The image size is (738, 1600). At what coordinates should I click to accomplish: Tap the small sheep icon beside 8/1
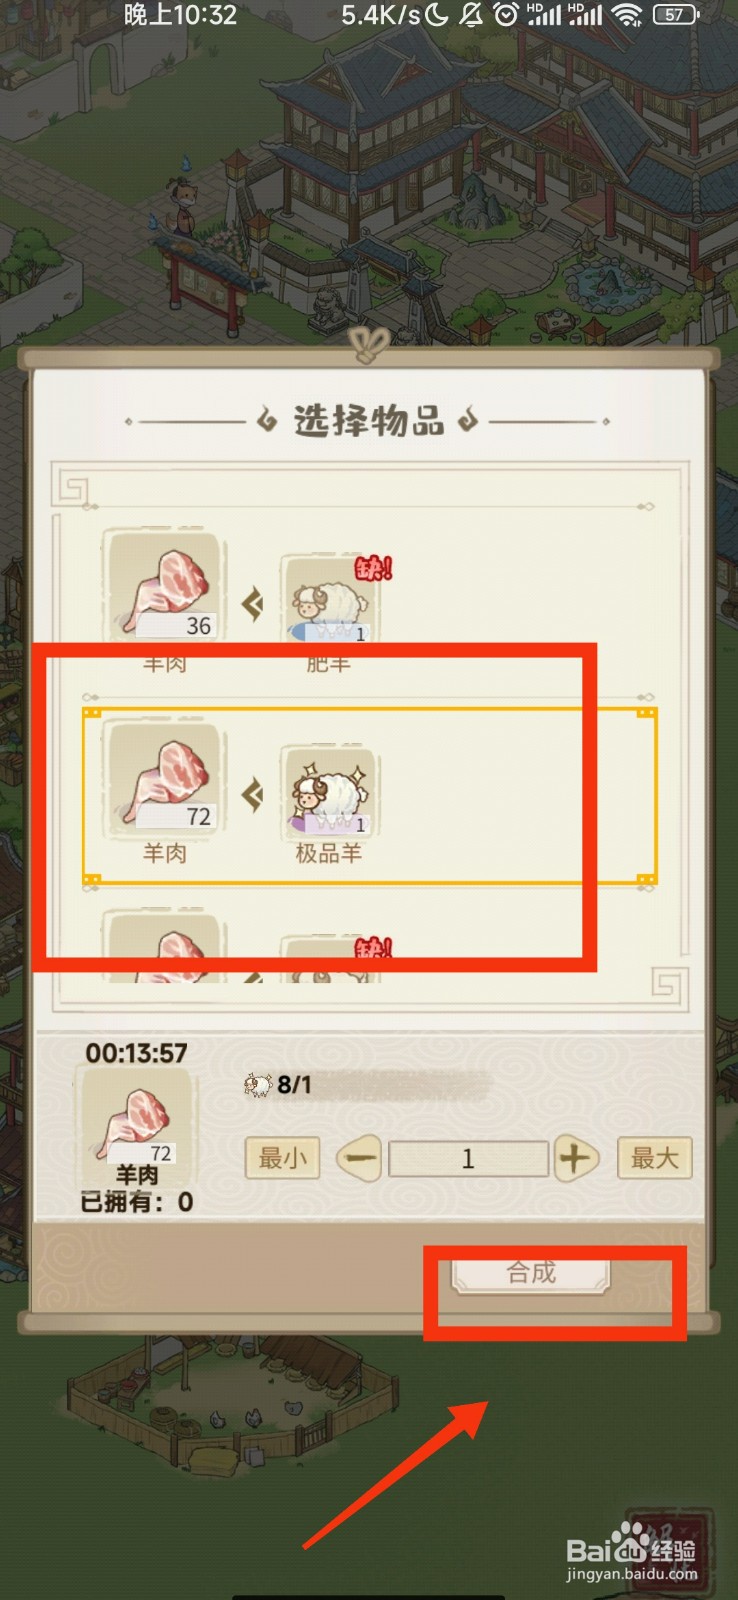tap(258, 1085)
